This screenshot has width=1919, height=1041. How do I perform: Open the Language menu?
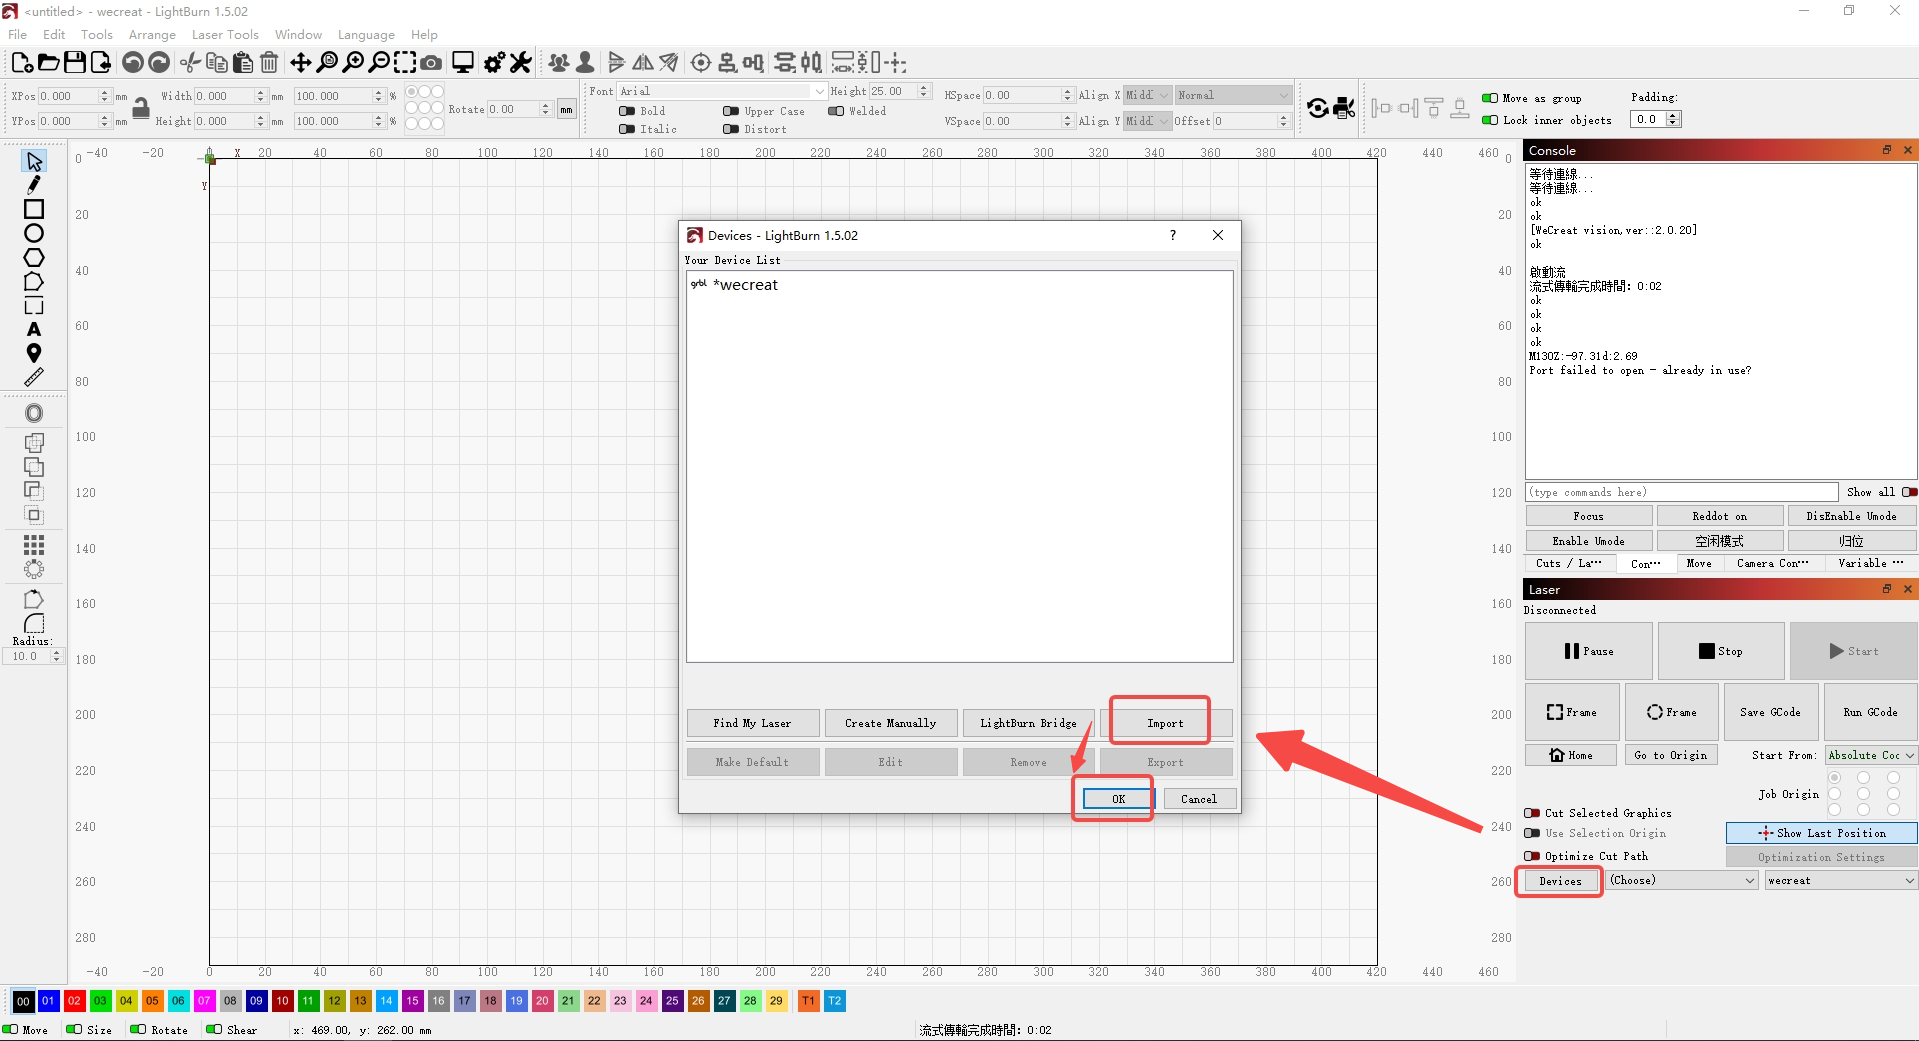click(x=366, y=34)
